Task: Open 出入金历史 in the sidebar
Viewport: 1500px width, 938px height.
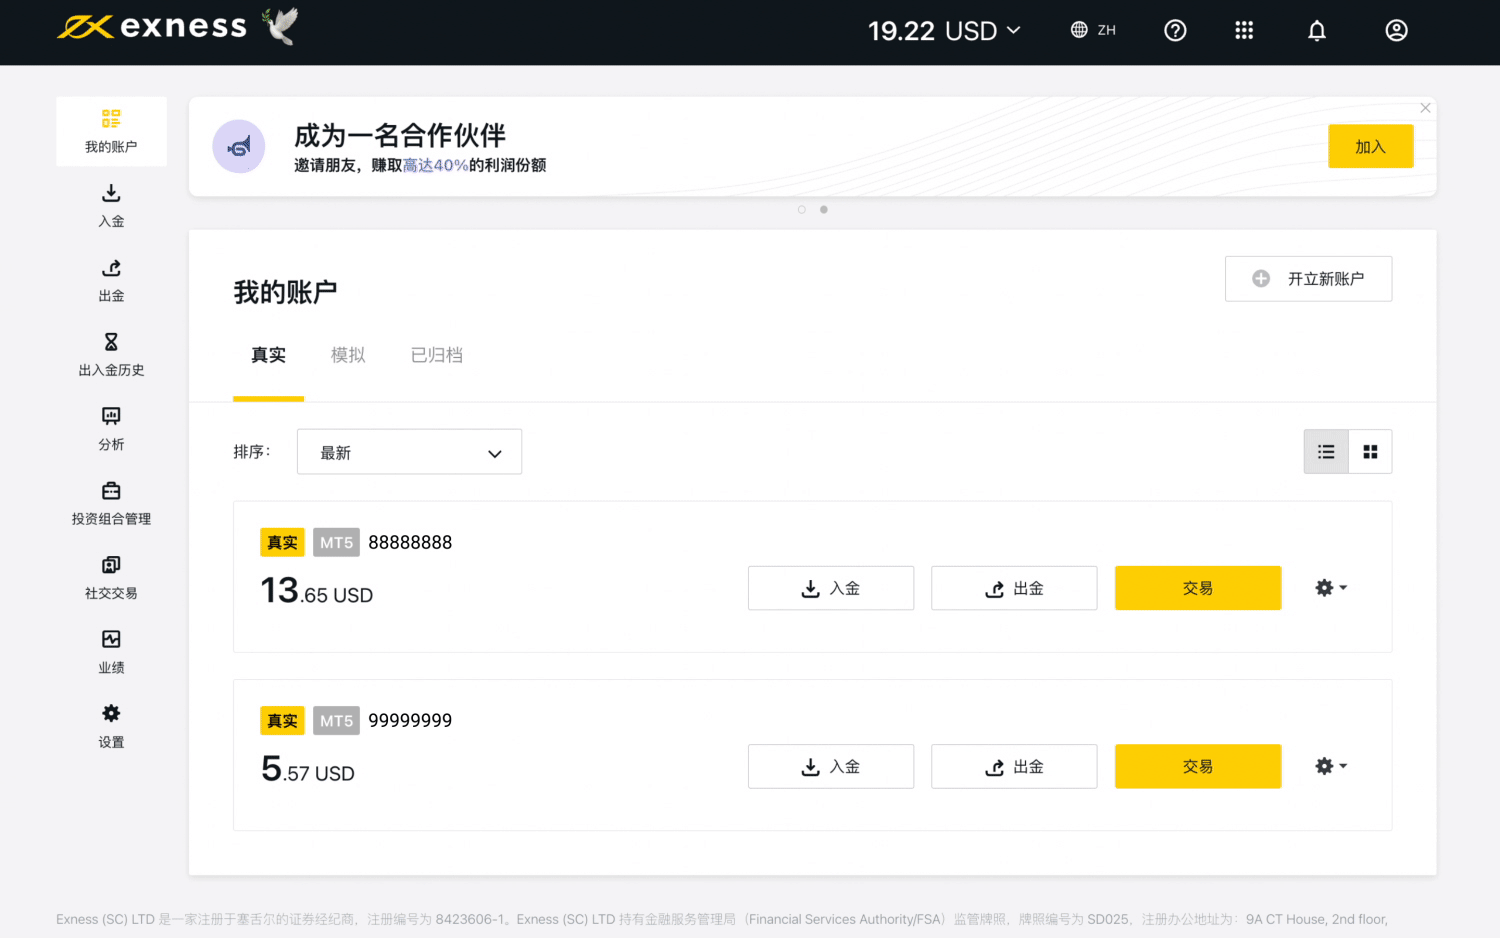Action: 111,354
